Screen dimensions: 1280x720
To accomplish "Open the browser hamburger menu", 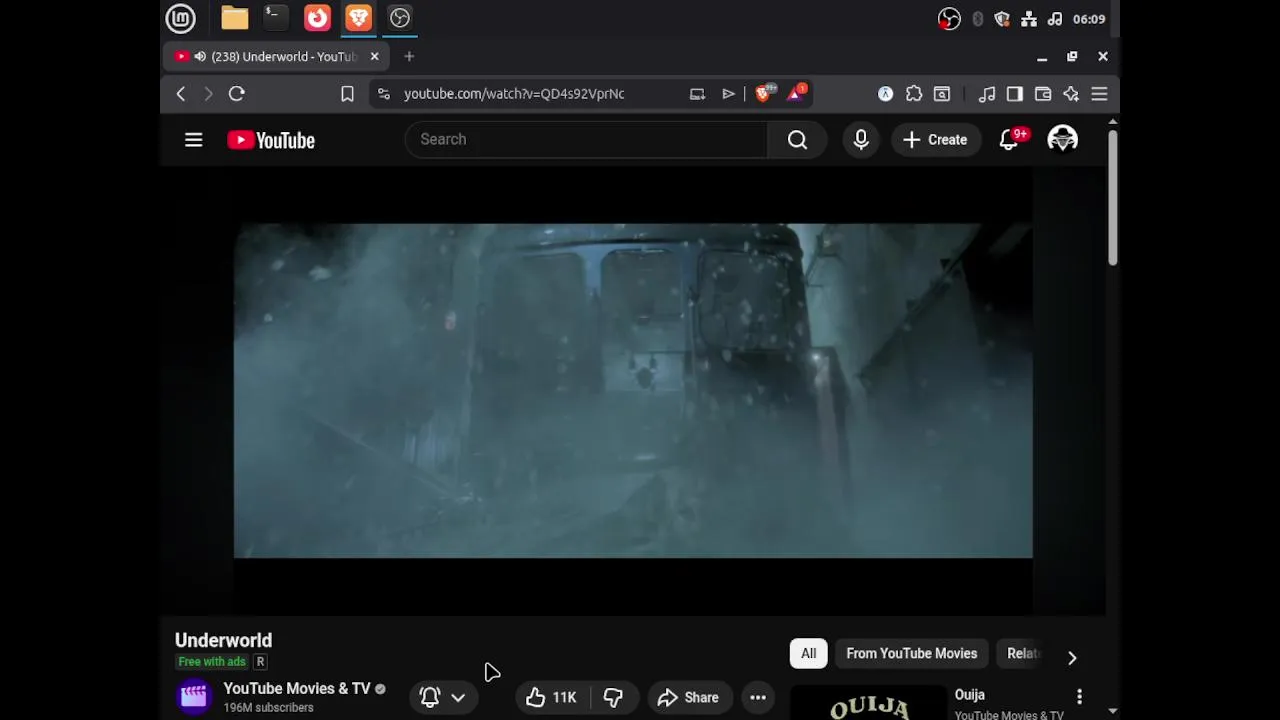I will [x=1099, y=94].
